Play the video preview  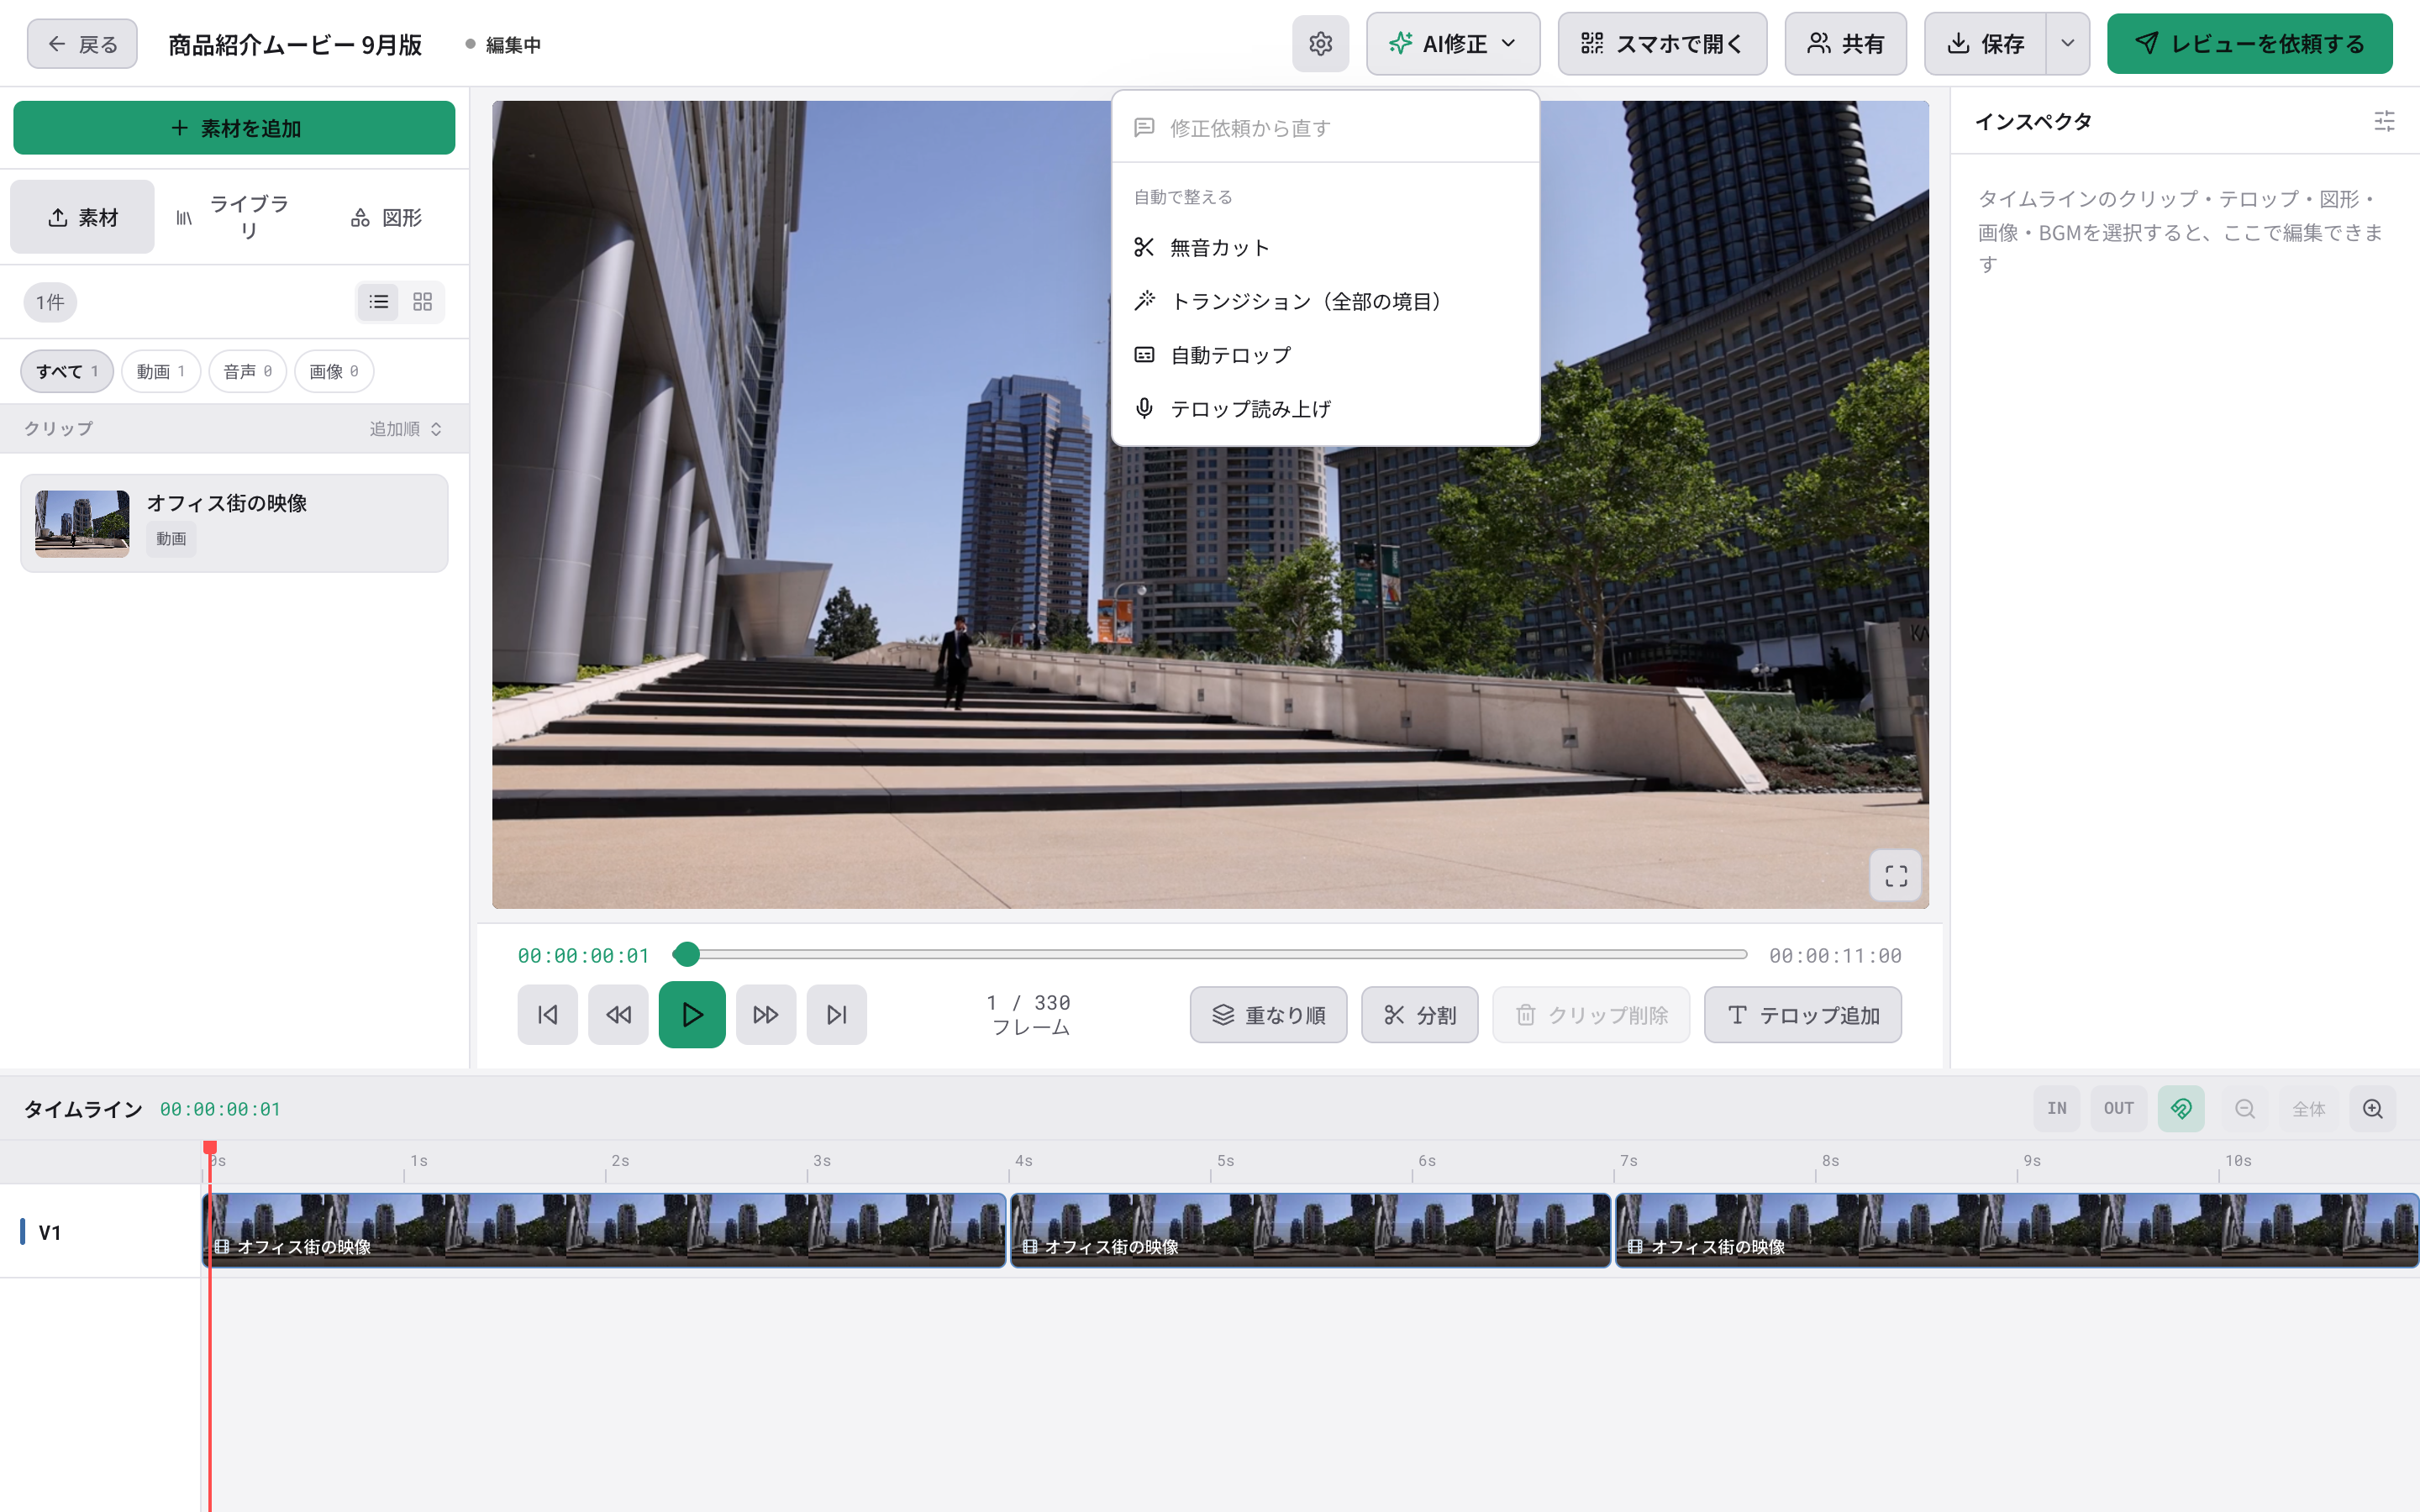[692, 1015]
